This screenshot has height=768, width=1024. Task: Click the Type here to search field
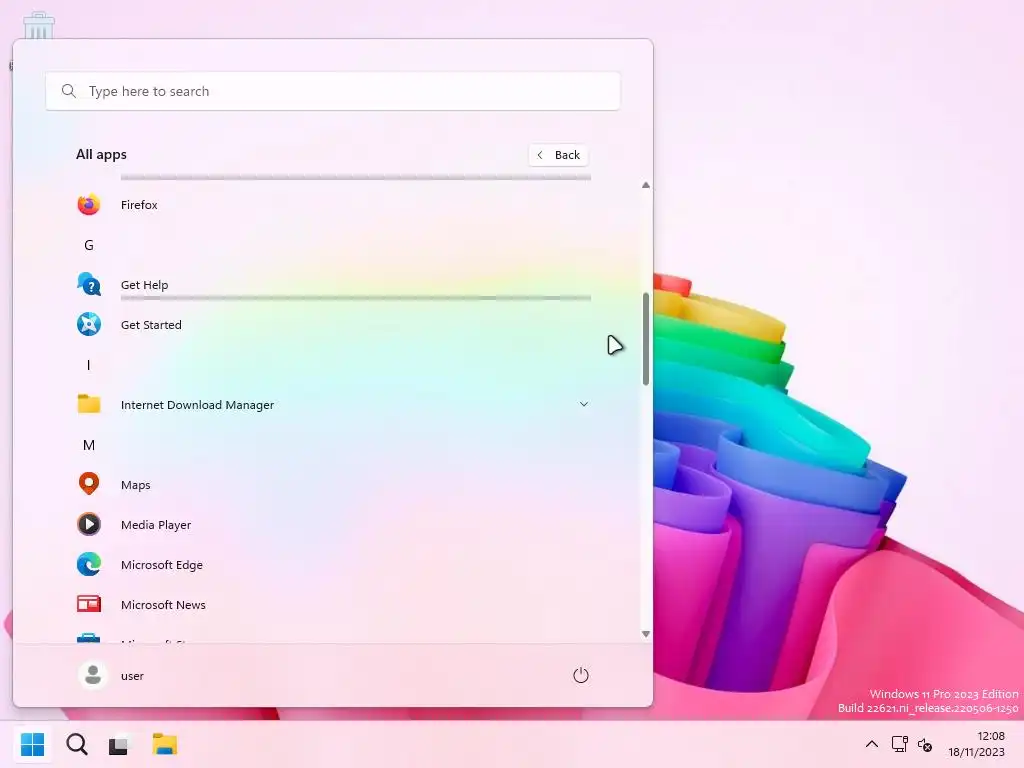[x=333, y=91]
